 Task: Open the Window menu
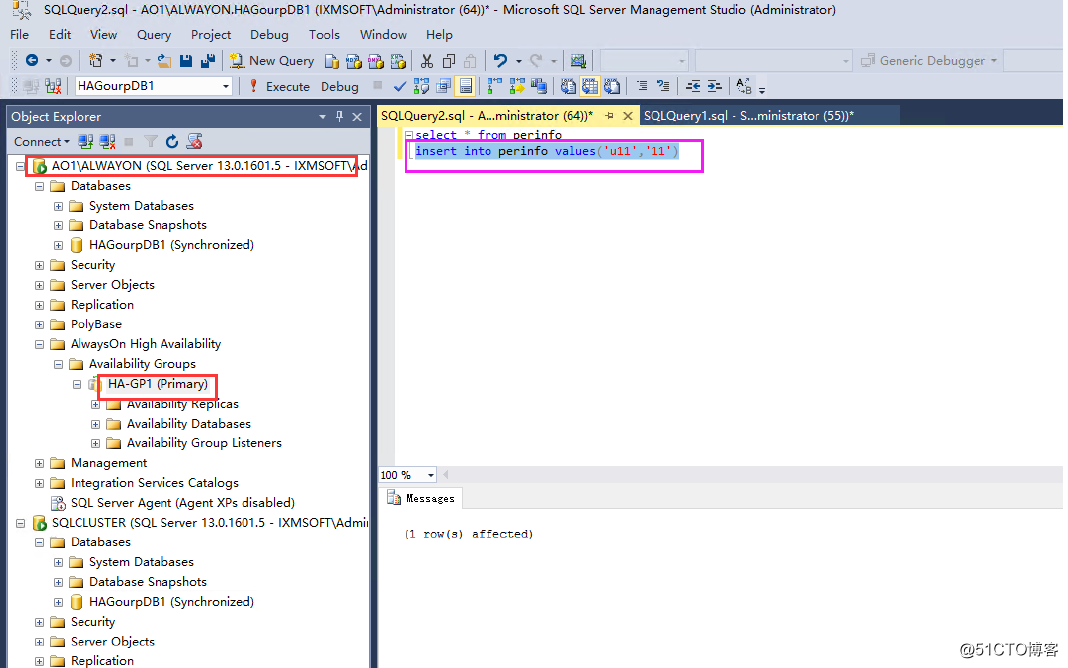tap(383, 35)
